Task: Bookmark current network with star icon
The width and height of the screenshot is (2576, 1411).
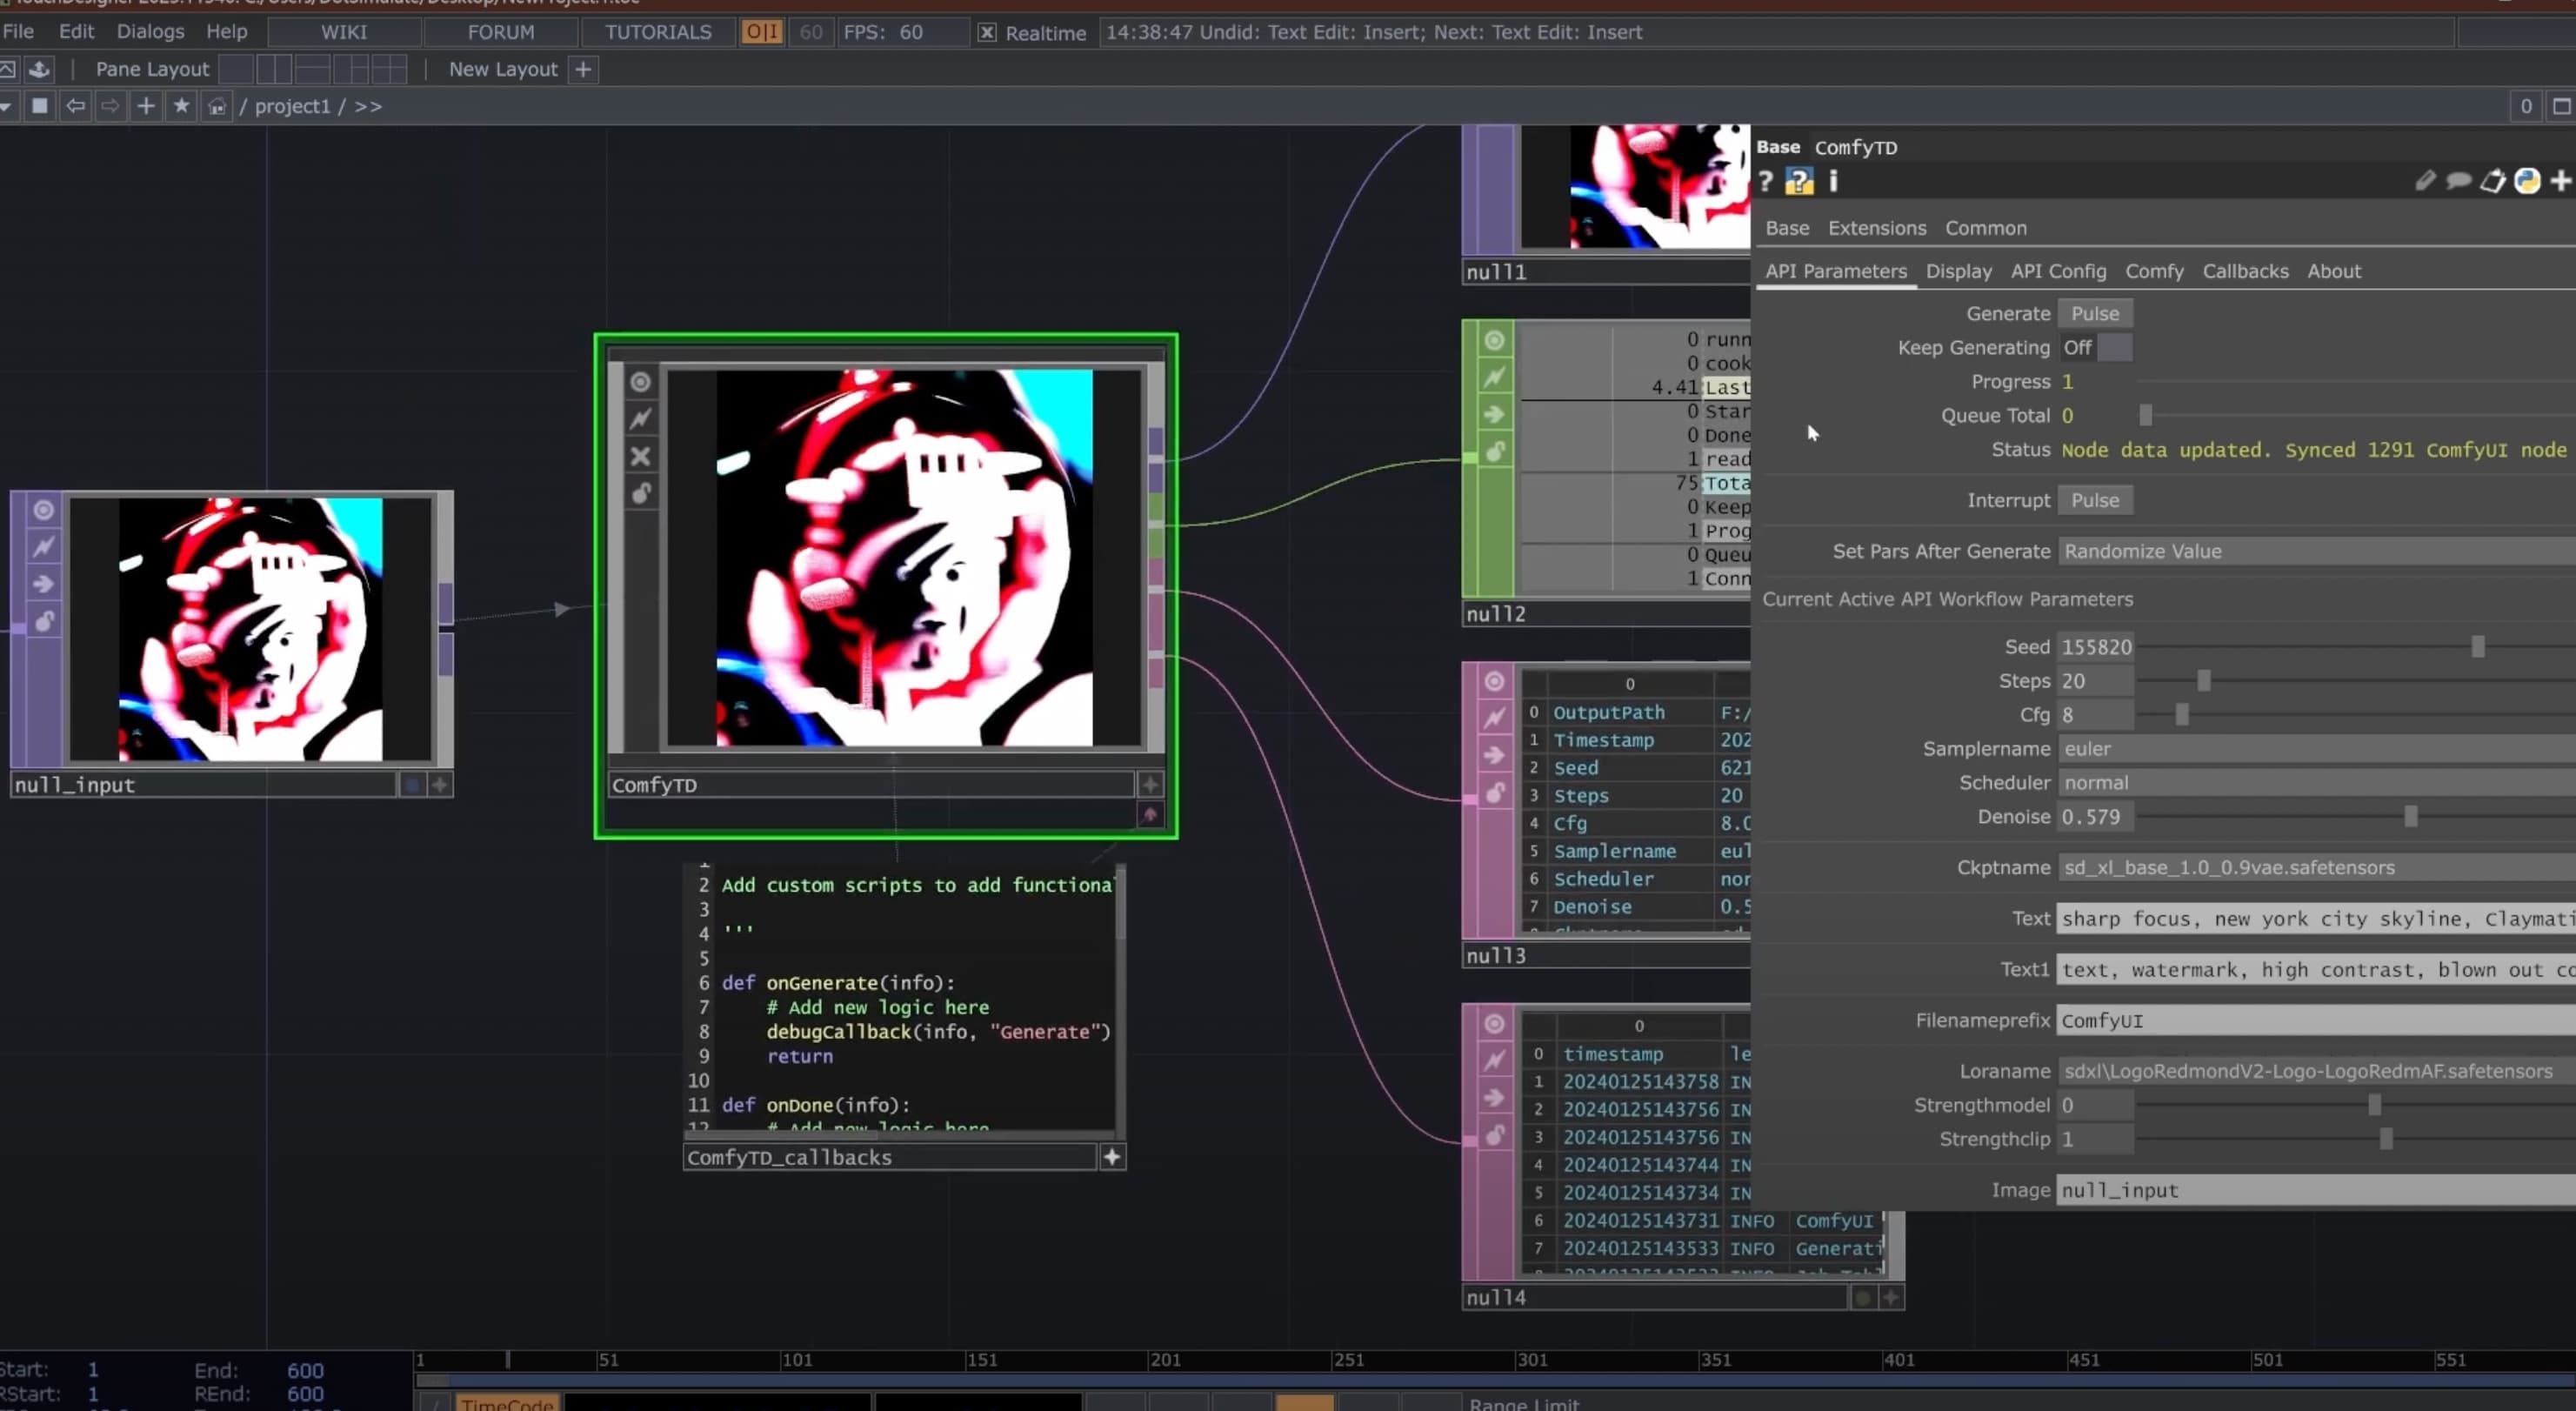Action: pos(181,106)
